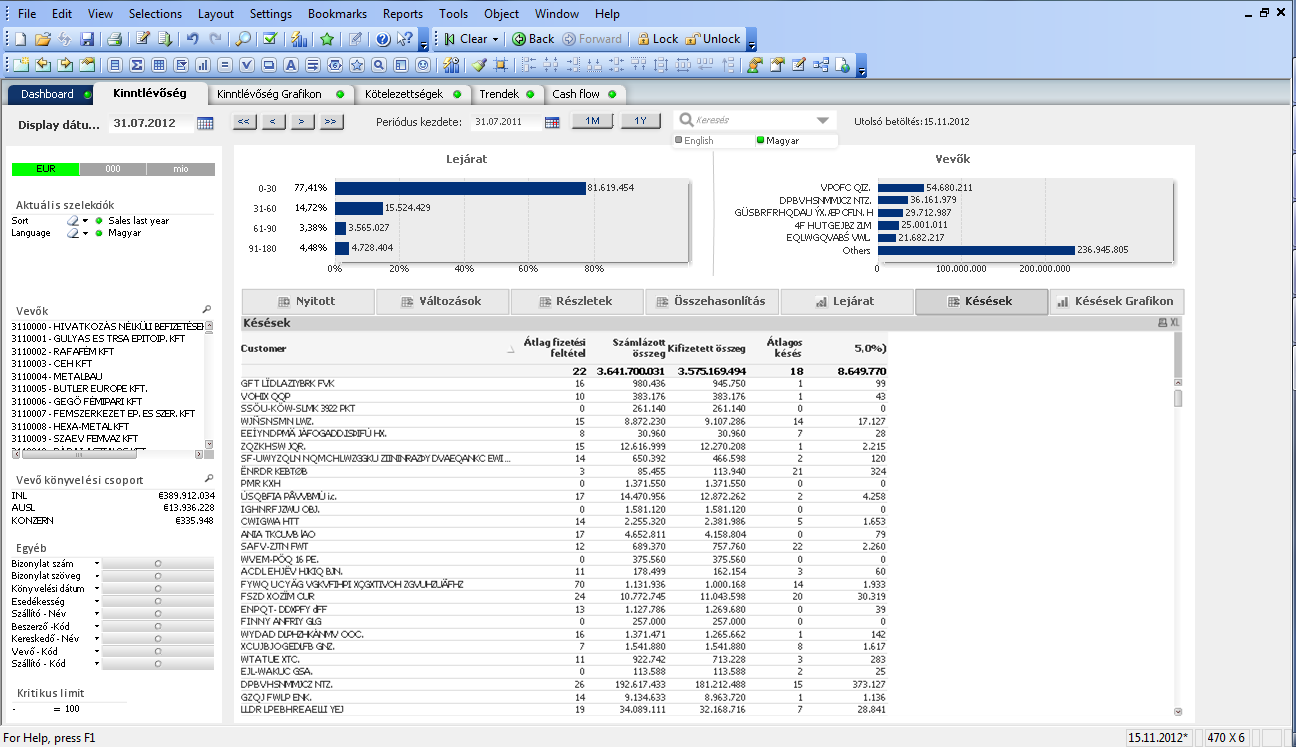Open the Keresés search dropdown arrow
Screen dimensions: 1296x747
point(823,121)
